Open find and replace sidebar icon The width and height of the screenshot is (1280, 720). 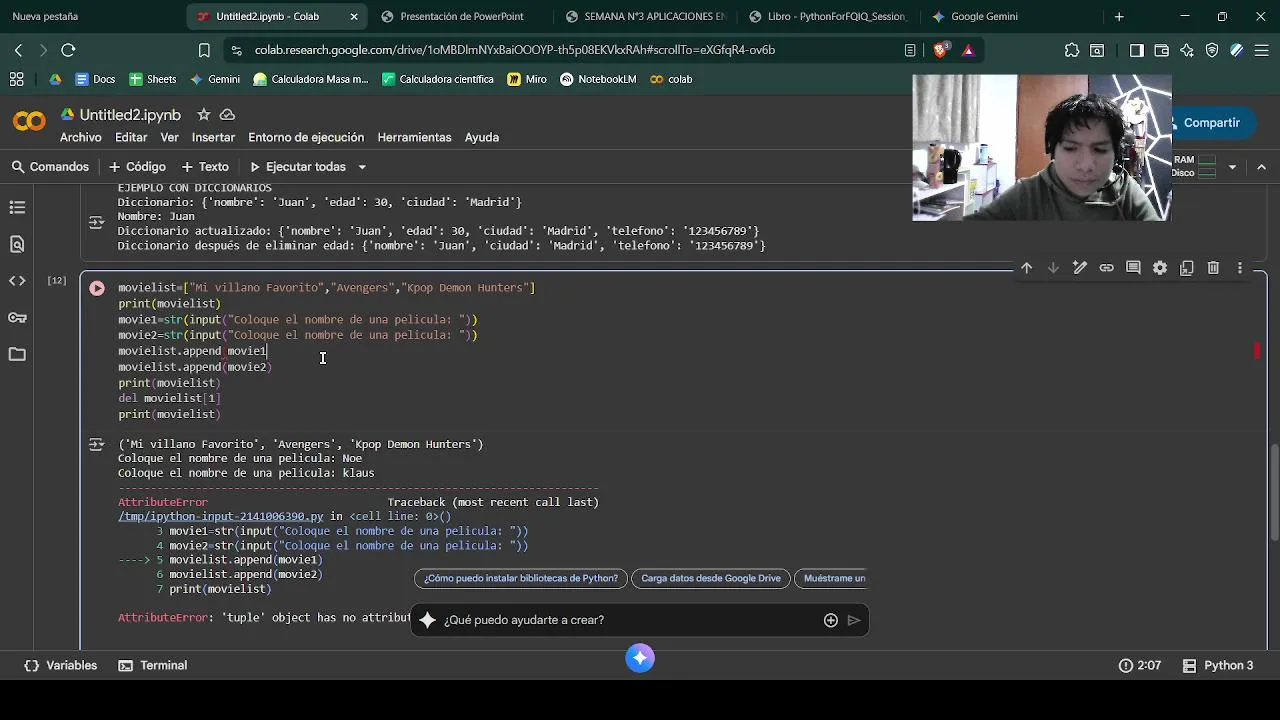click(17, 244)
